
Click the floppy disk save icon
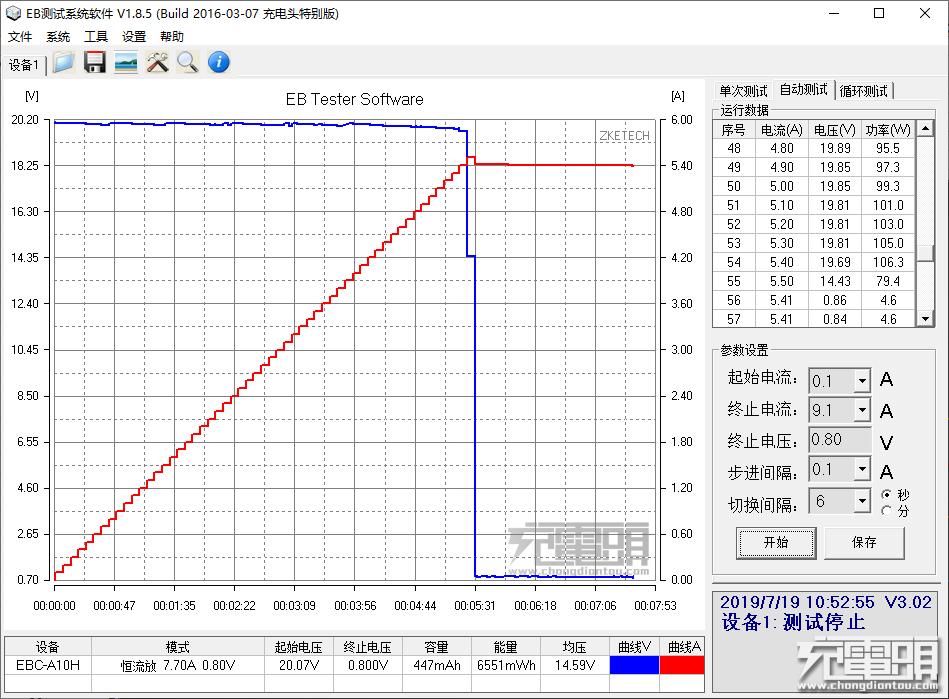click(x=94, y=63)
